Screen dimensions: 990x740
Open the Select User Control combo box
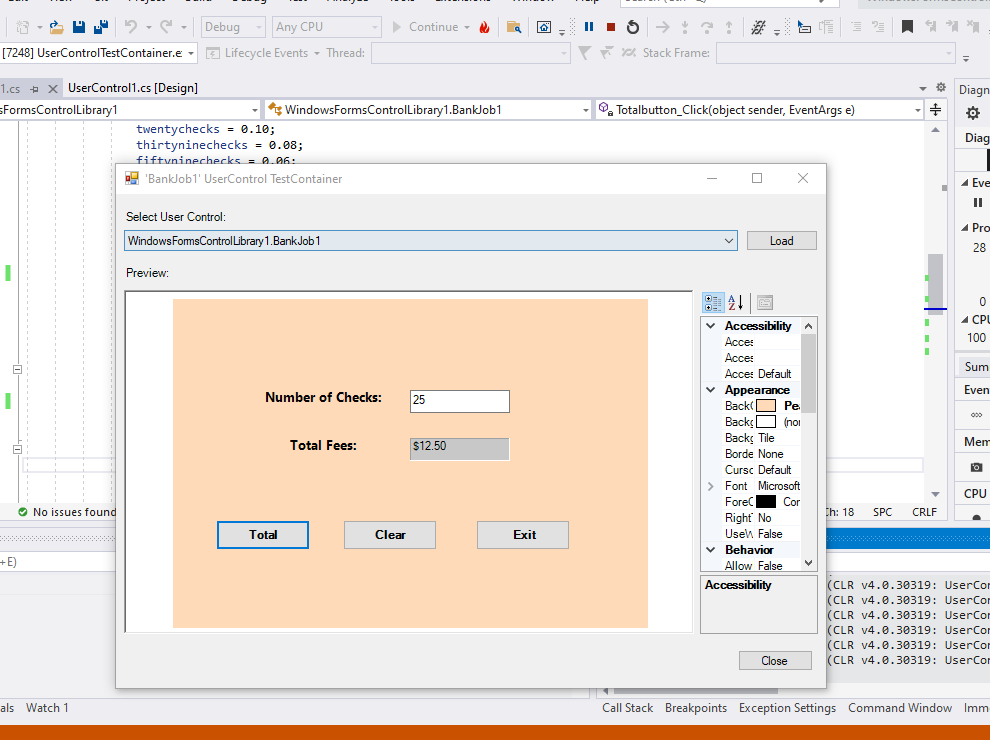coord(431,241)
